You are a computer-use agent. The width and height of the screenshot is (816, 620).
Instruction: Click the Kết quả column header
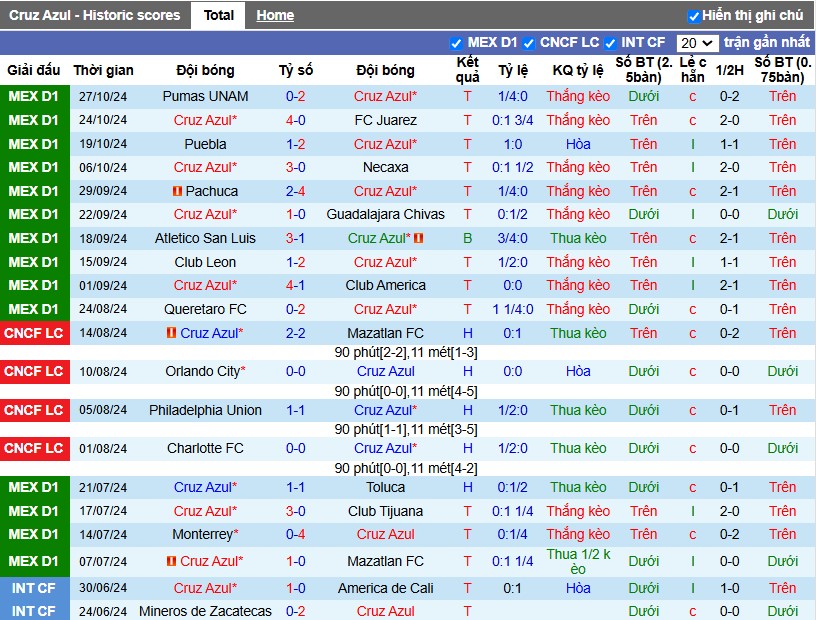(x=467, y=70)
